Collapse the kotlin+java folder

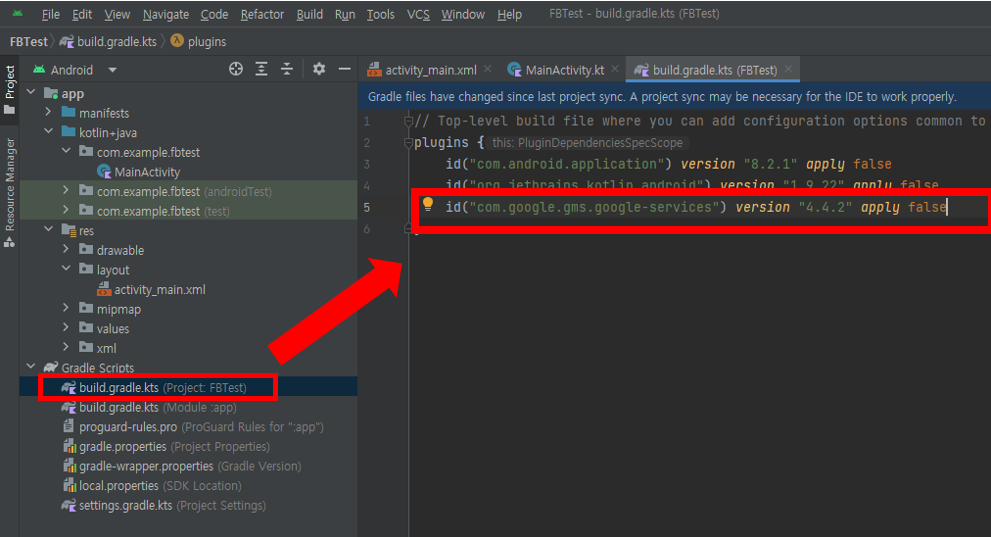[48, 131]
